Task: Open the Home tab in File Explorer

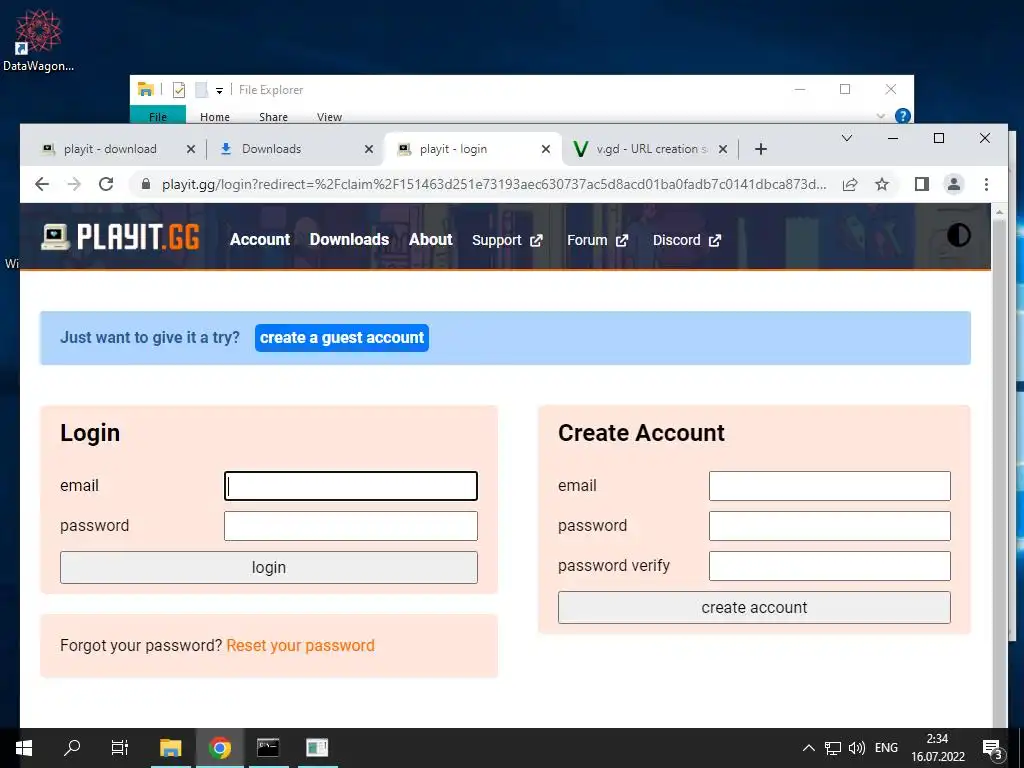Action: click(215, 116)
